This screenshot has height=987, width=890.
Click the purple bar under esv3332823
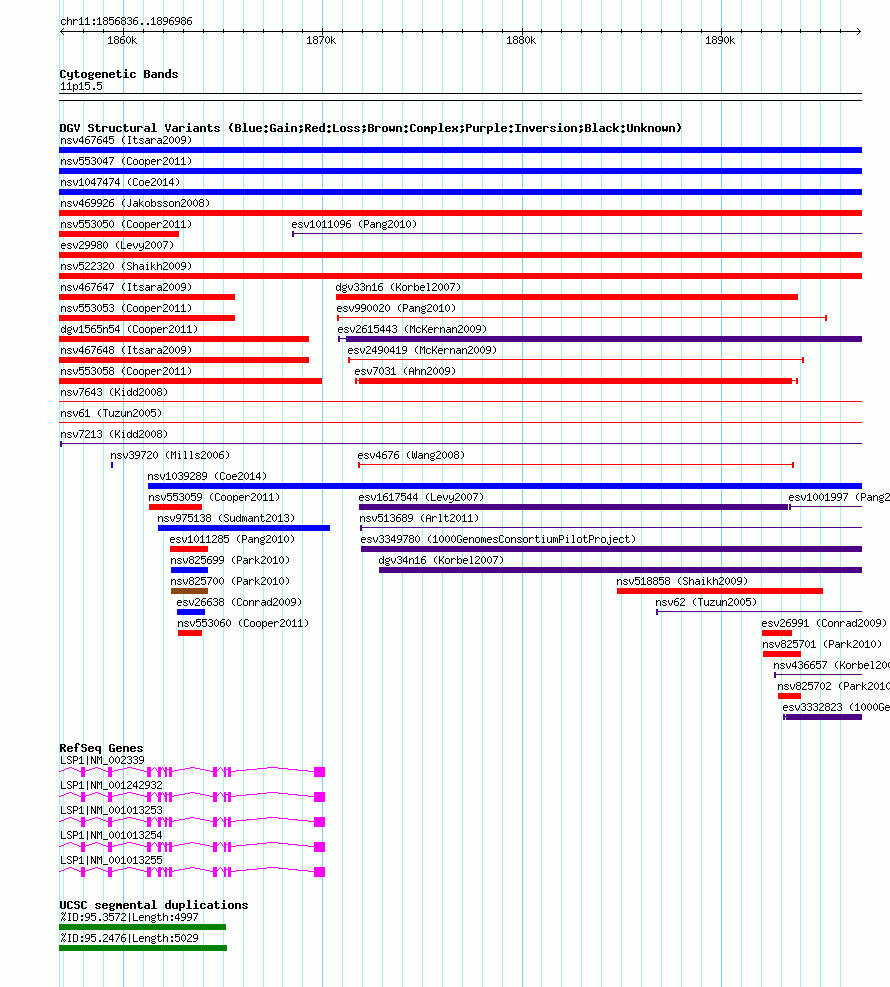tap(823, 717)
